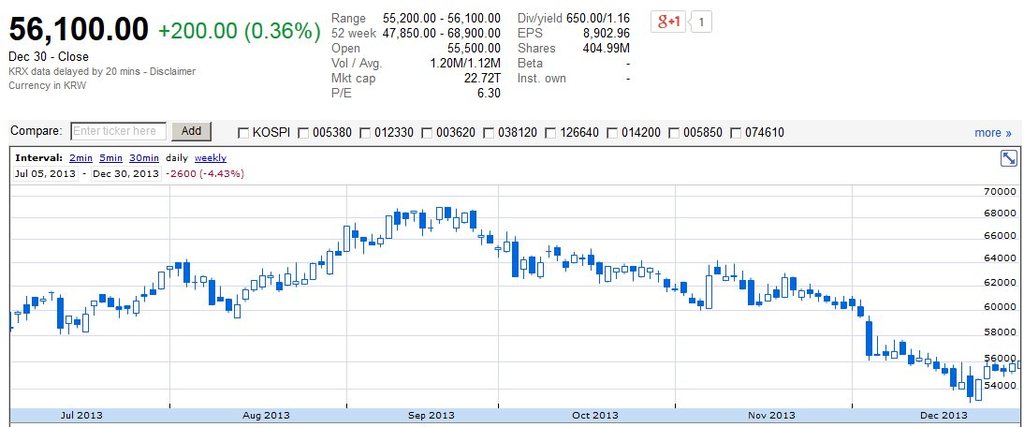The image size is (1024, 427).
Task: Click the Add compare button
Action: 191,131
